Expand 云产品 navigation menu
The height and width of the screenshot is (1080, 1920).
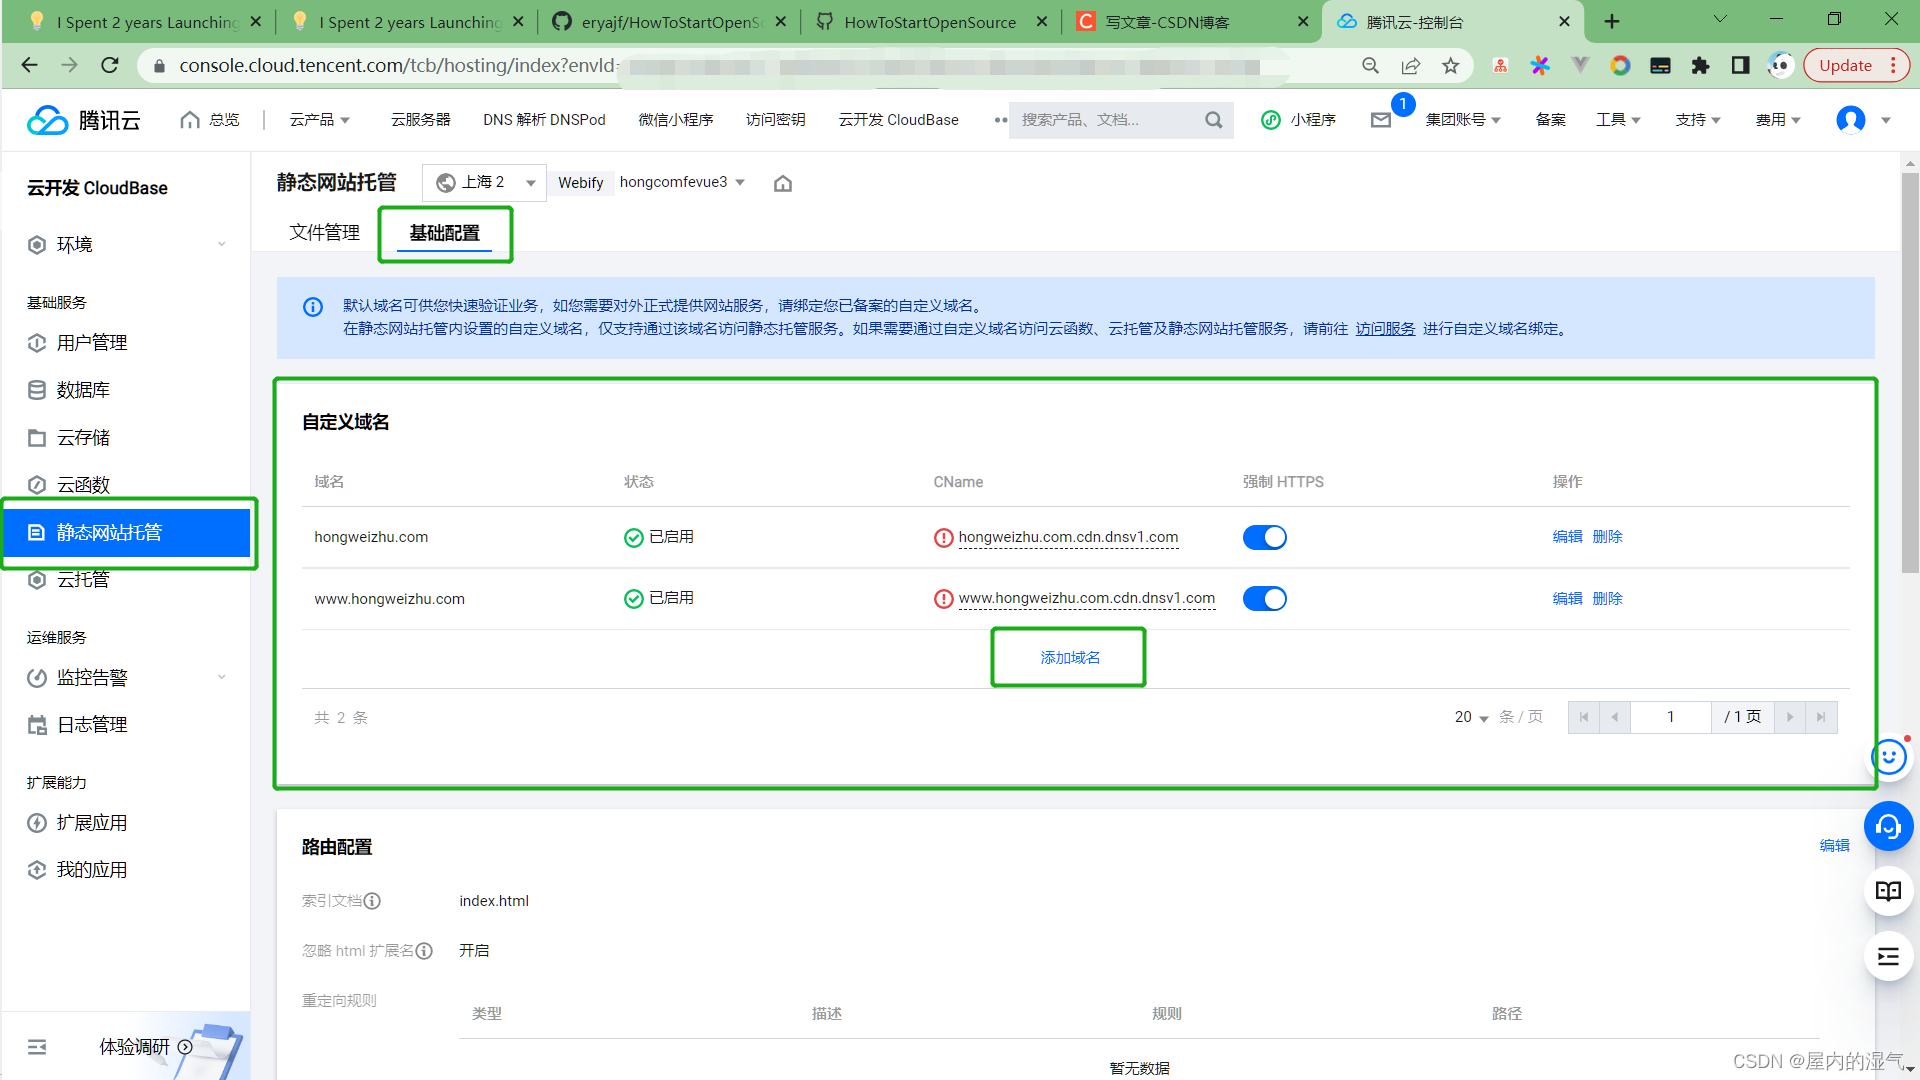318,120
